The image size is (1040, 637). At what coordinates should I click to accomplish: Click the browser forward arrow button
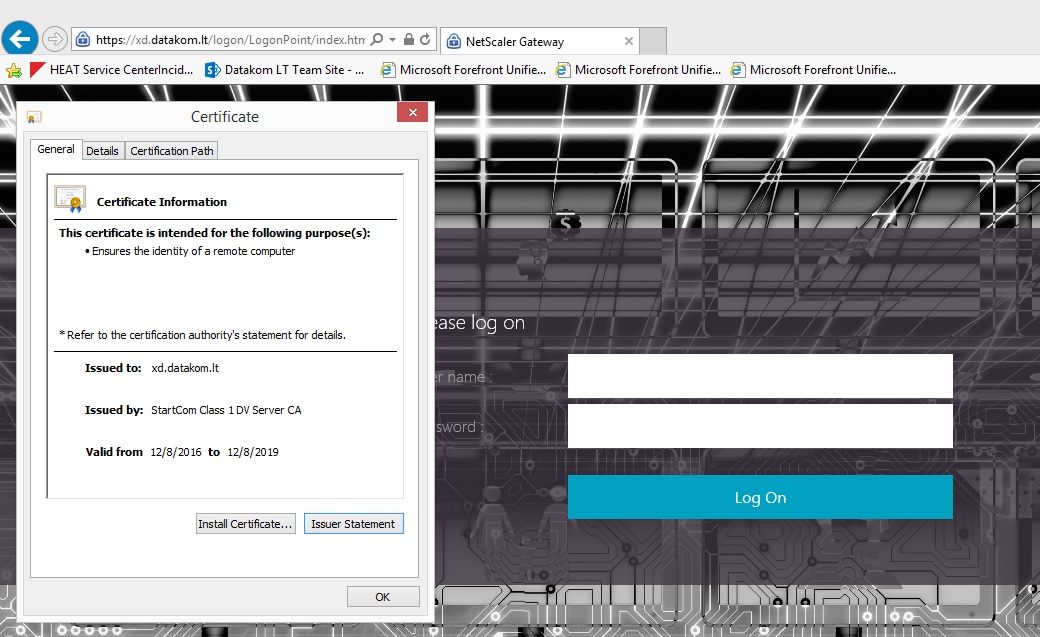coord(54,39)
